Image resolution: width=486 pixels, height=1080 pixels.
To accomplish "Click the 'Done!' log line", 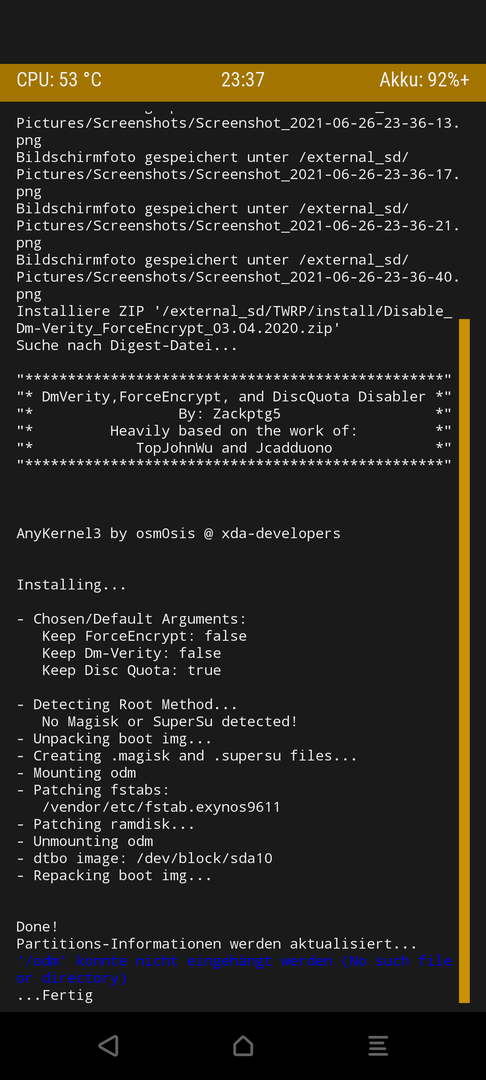I will (37, 927).
